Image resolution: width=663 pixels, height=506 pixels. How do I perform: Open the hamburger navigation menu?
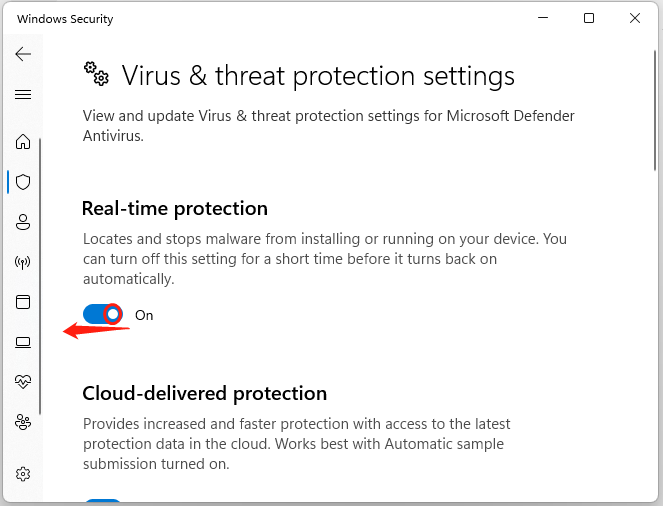tap(23, 95)
